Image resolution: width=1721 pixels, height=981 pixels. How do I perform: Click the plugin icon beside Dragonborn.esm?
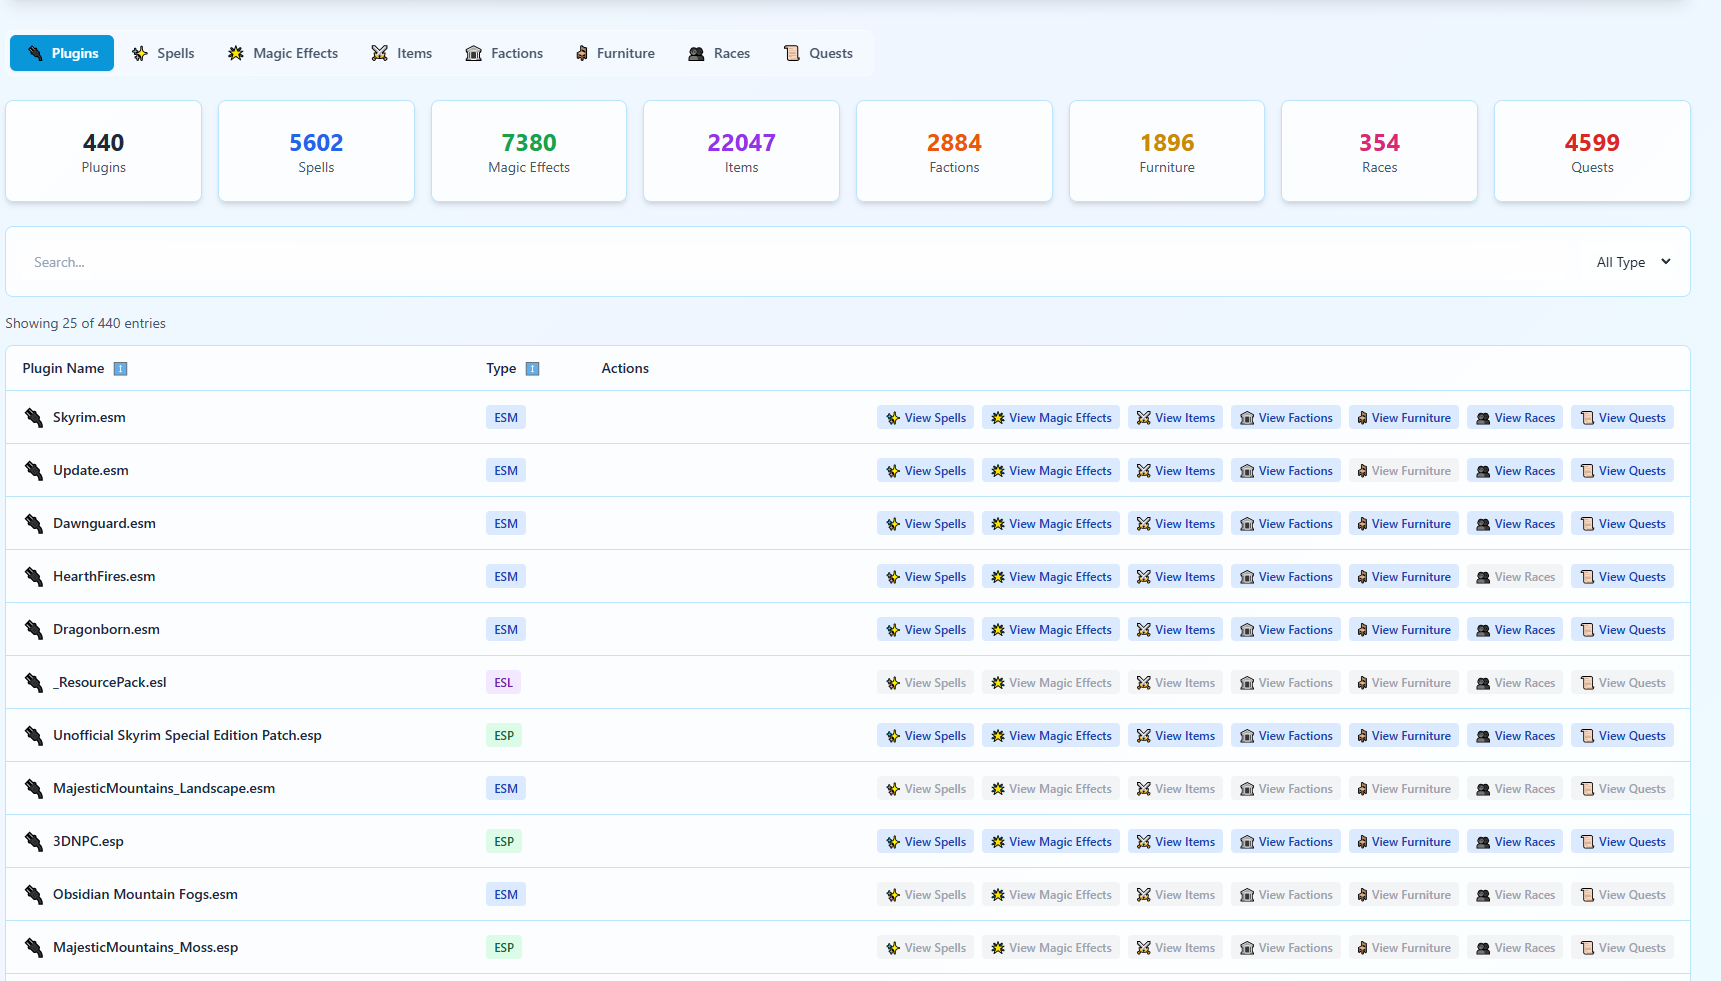[34, 630]
